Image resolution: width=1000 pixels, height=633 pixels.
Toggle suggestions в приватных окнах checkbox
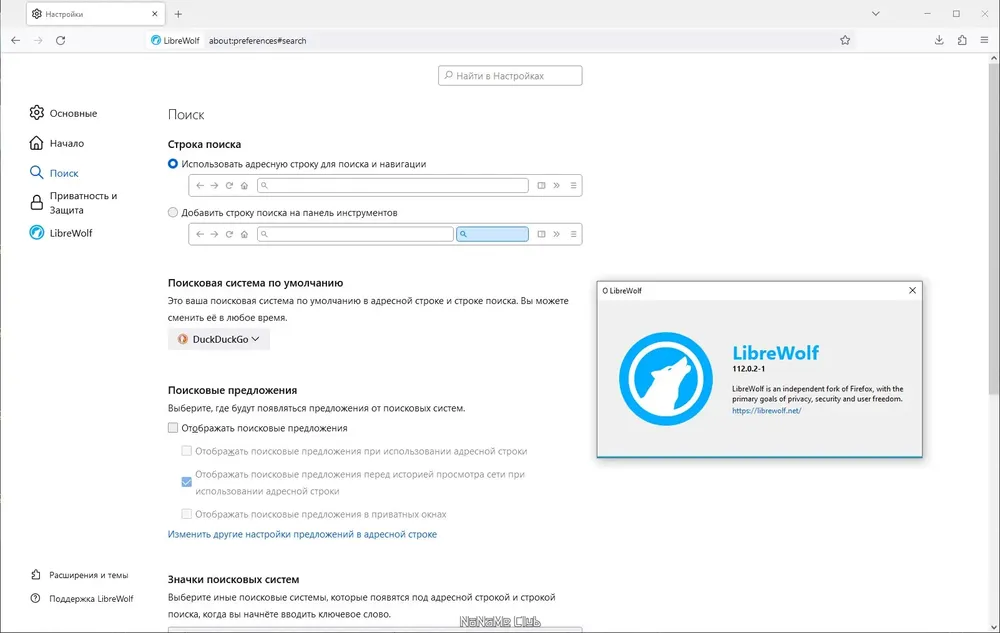point(186,514)
